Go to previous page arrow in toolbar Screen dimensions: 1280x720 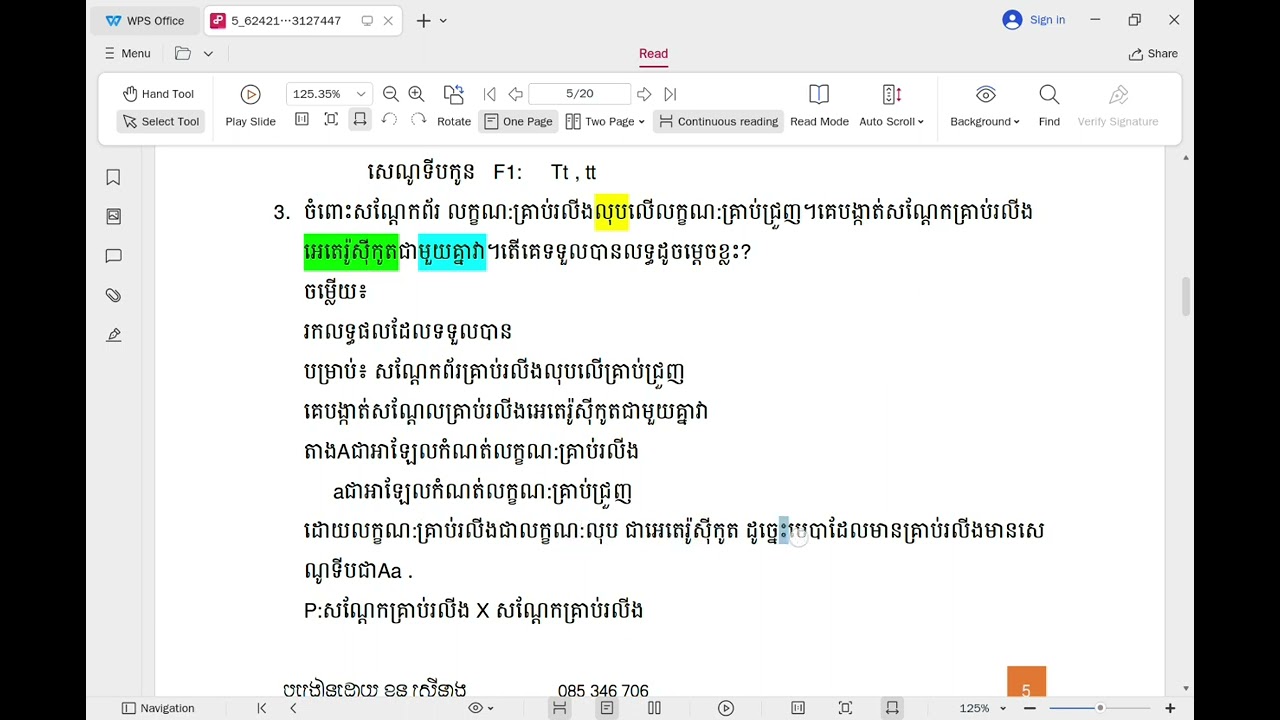515,94
